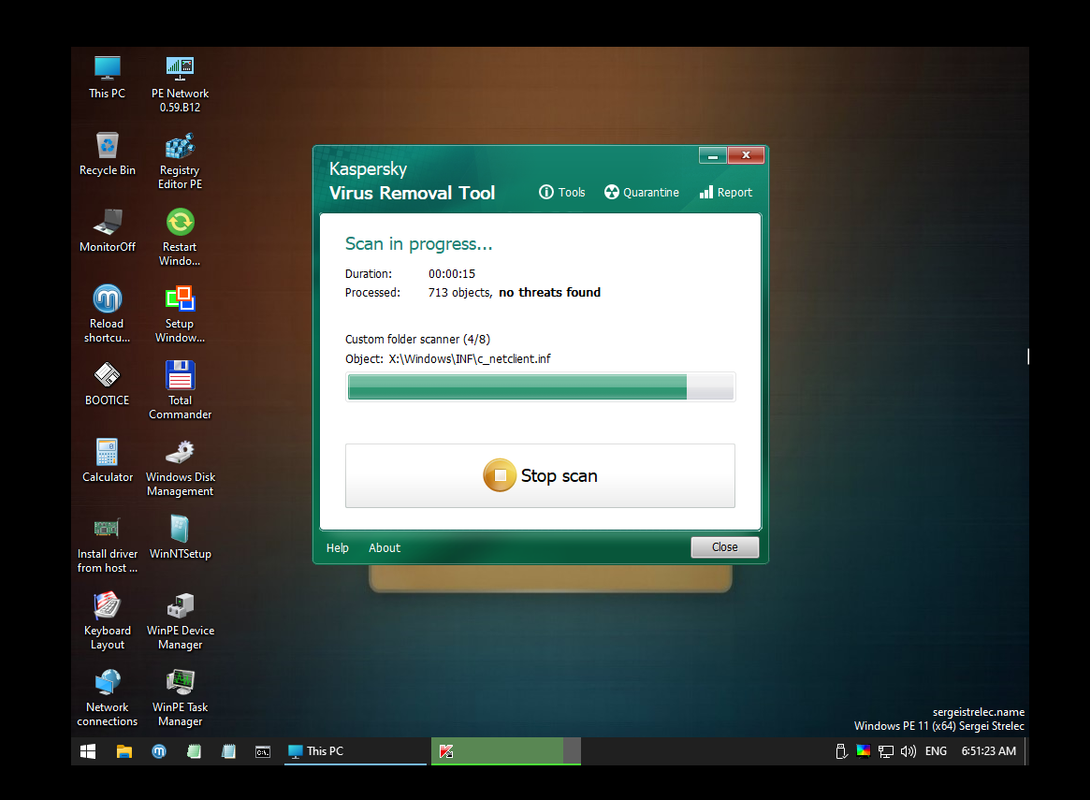Launch Windows Disk Management icon
Viewport: 1090px width, 800px height.
click(179, 468)
